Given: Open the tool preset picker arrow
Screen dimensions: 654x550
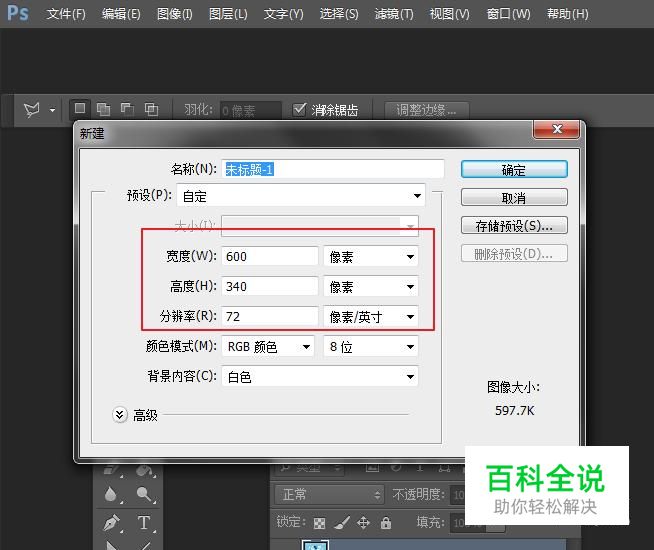Looking at the screenshot, I should click(x=52, y=110).
